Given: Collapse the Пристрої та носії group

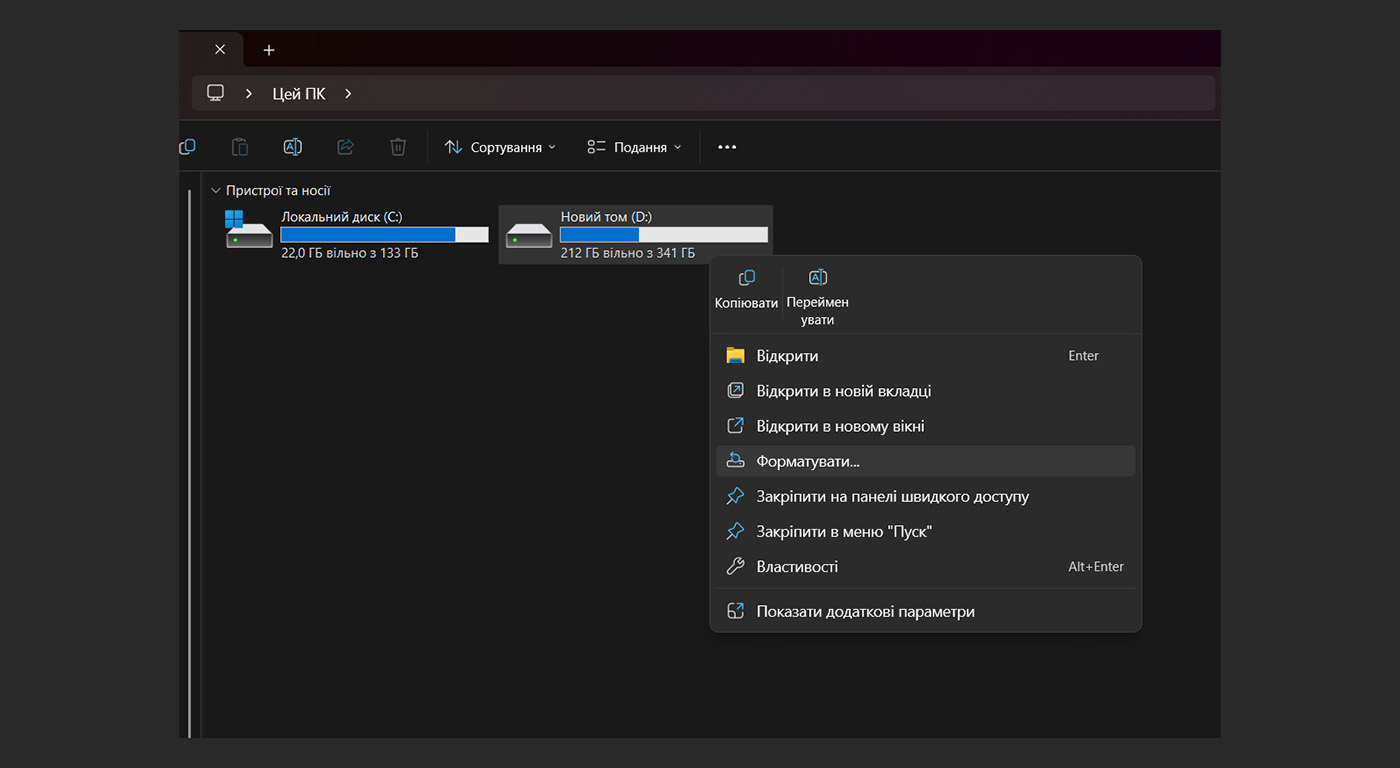Looking at the screenshot, I should (215, 190).
